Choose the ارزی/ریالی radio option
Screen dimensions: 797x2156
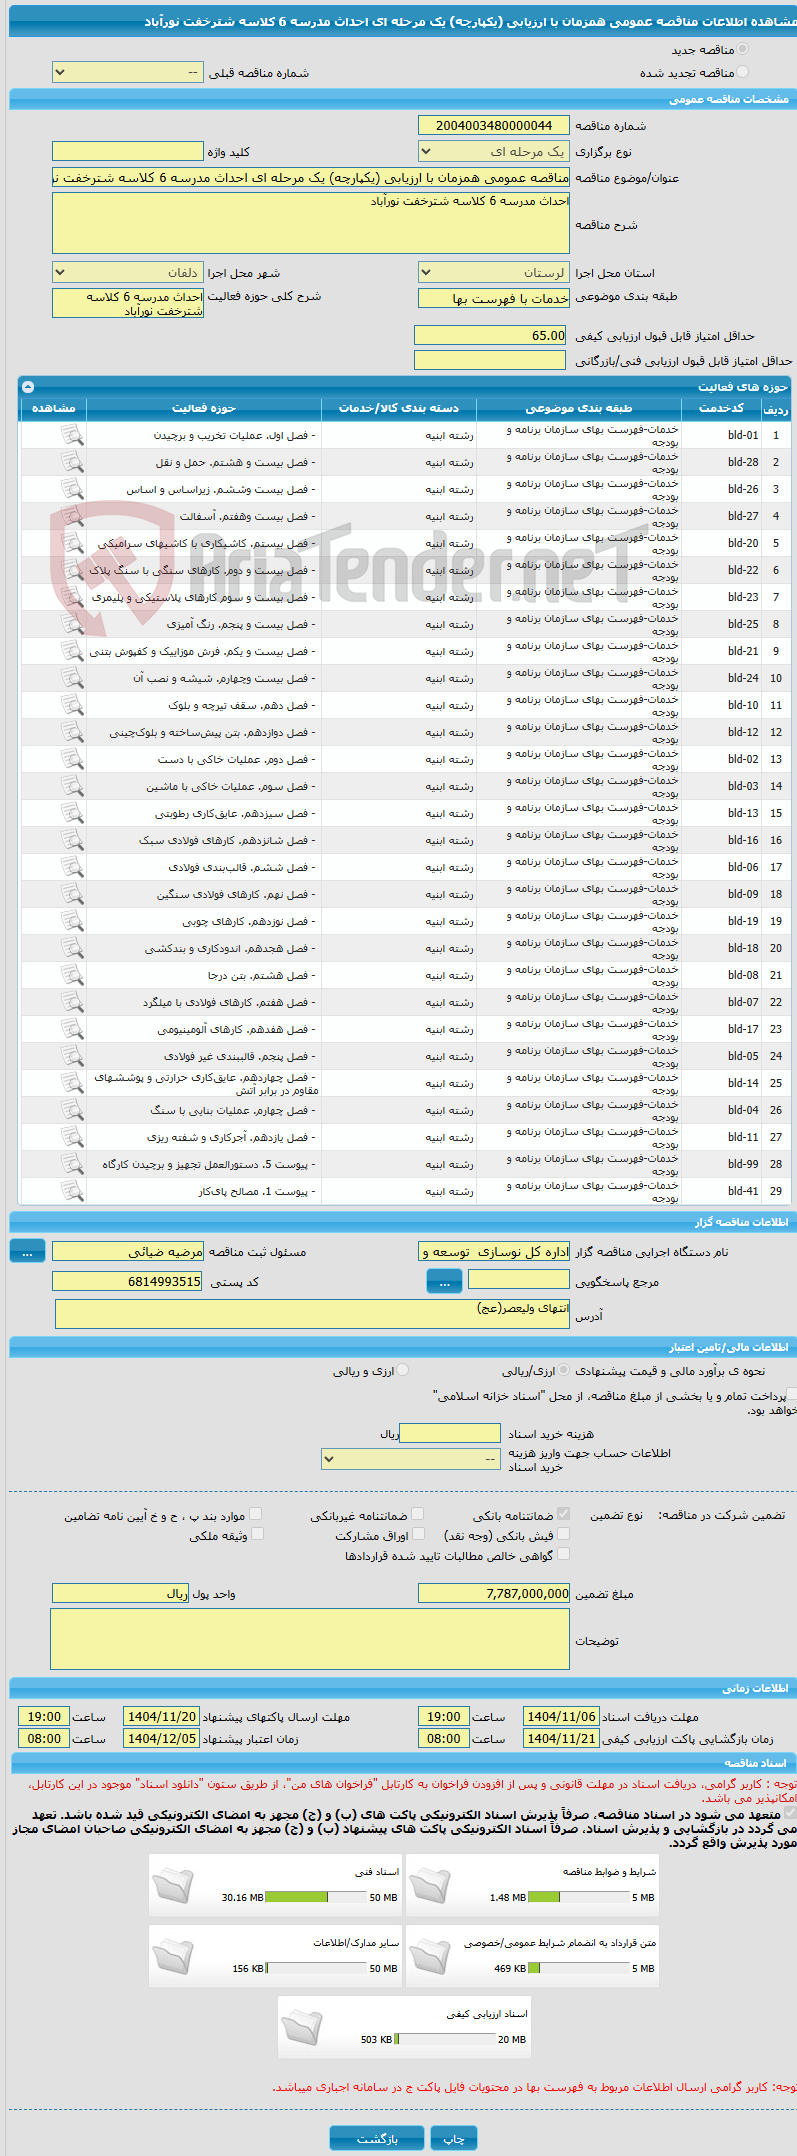[565, 1371]
